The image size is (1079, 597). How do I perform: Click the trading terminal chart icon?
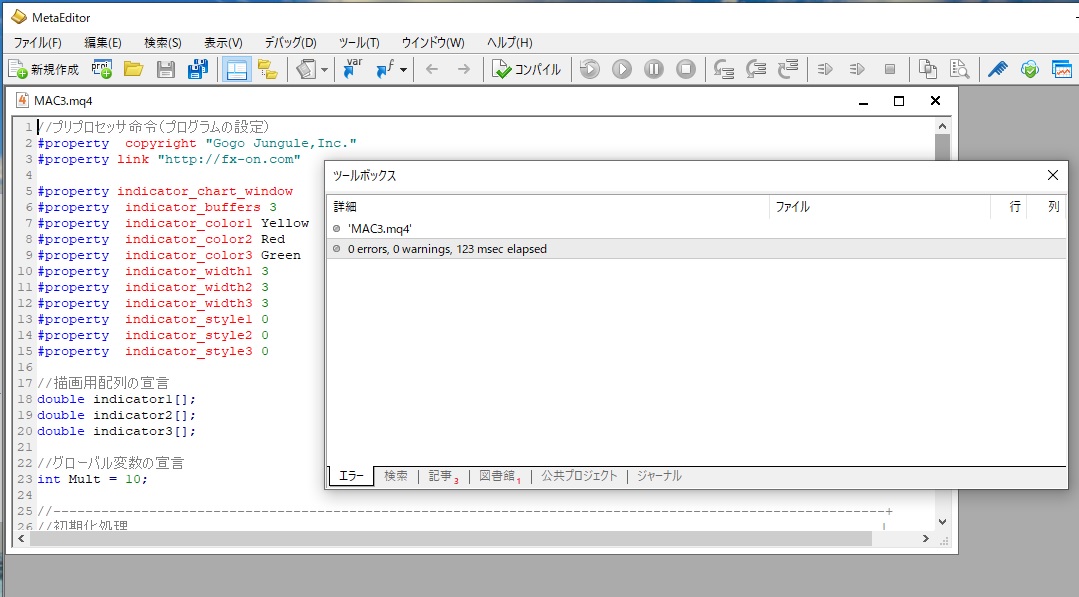(1061, 69)
